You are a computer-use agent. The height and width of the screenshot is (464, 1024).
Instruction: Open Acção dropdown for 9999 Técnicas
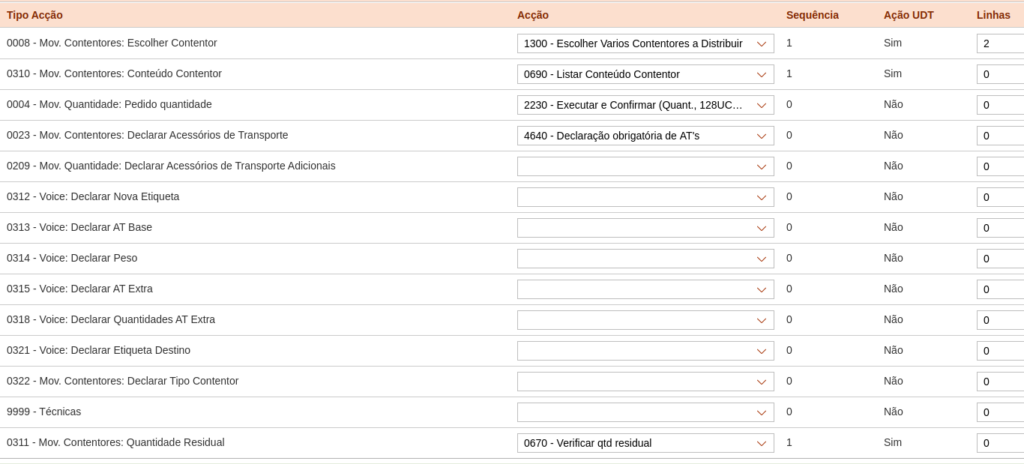pyautogui.click(x=645, y=412)
